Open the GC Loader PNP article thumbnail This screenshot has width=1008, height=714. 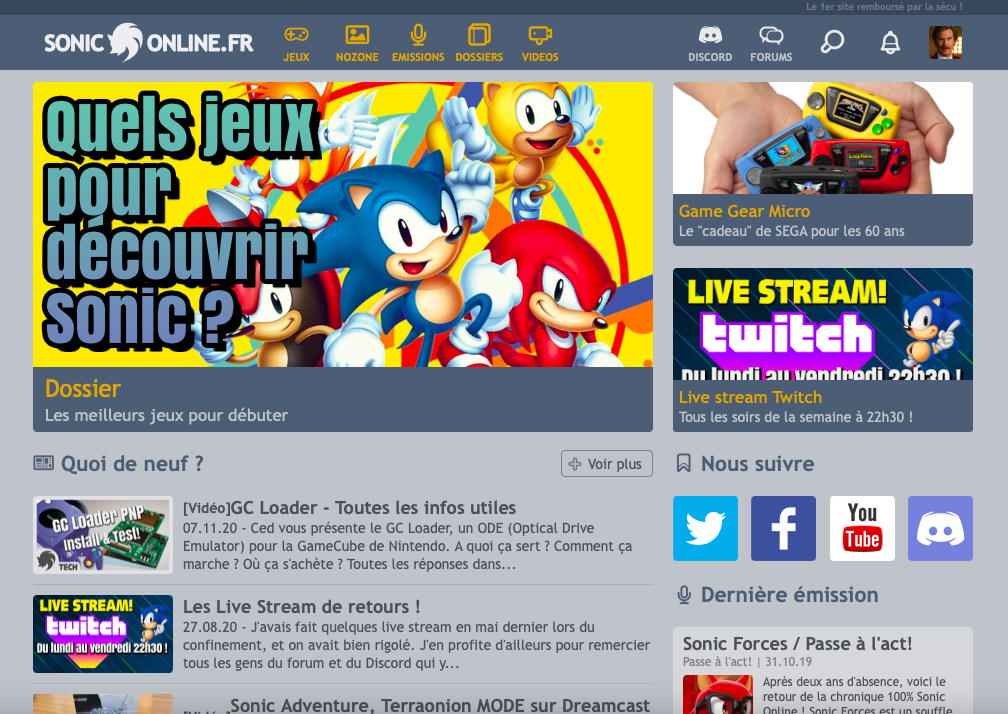click(103, 535)
